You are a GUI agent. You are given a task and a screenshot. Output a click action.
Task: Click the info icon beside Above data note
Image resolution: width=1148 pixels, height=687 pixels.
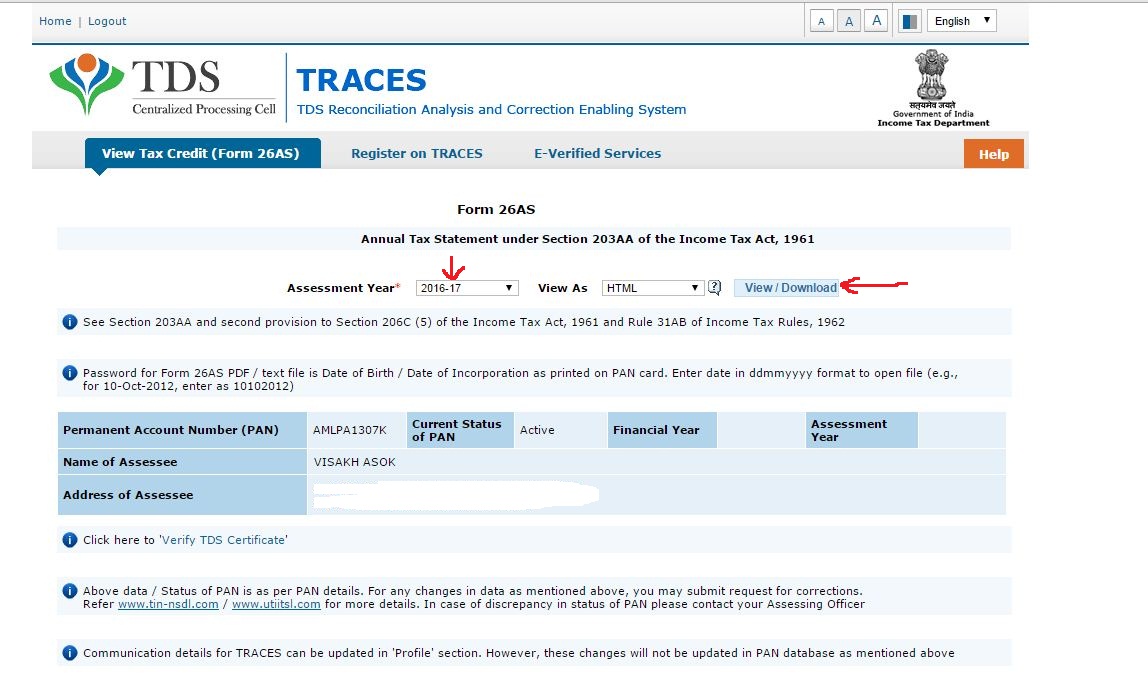click(x=70, y=591)
